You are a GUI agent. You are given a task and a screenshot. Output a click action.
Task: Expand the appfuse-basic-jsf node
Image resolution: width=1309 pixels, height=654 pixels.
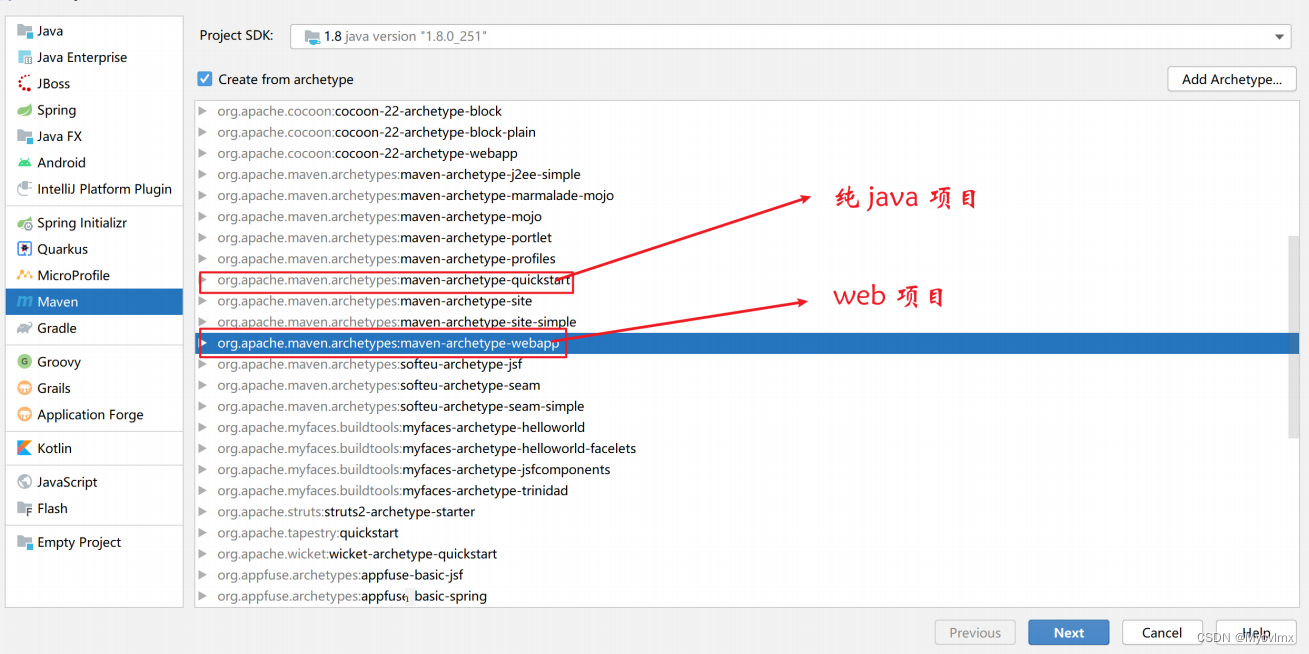point(204,575)
